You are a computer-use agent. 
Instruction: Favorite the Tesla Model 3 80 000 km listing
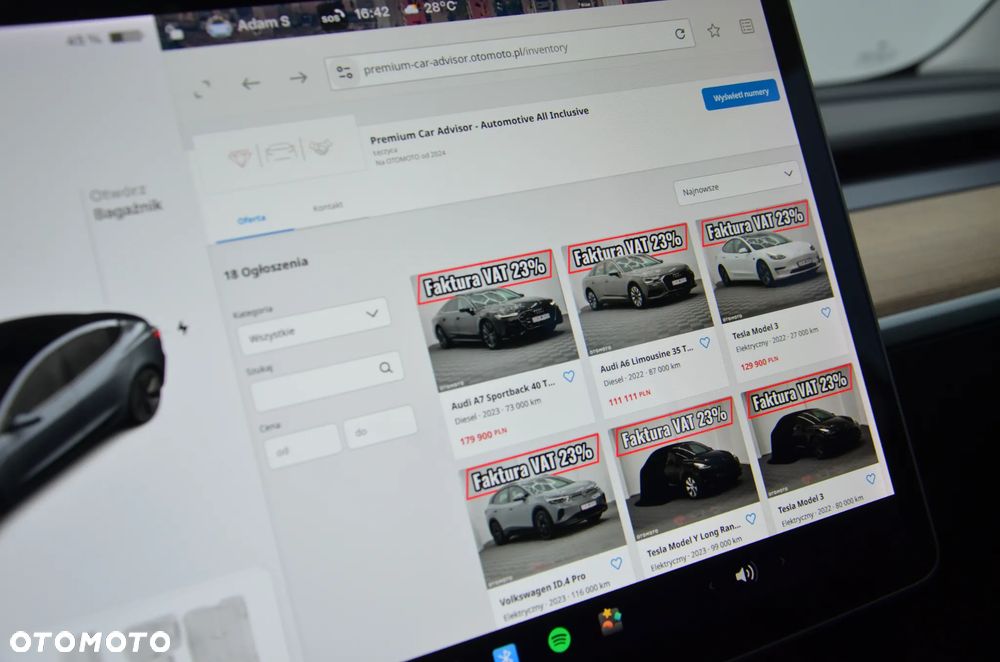871,479
